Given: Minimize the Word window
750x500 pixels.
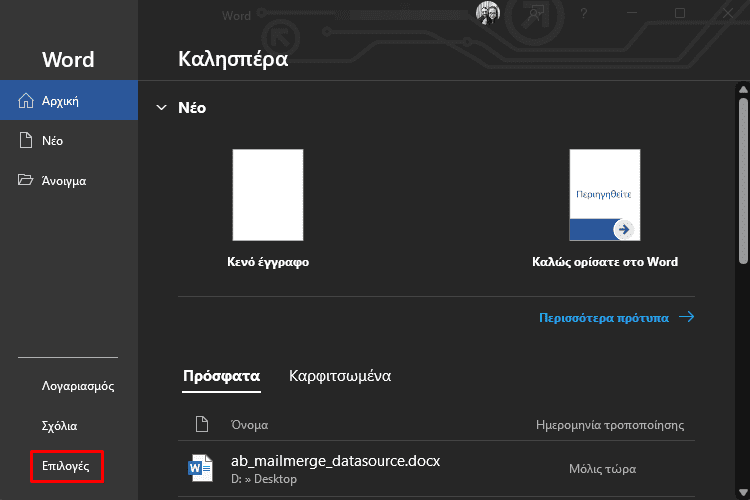Looking at the screenshot, I should coord(632,13).
